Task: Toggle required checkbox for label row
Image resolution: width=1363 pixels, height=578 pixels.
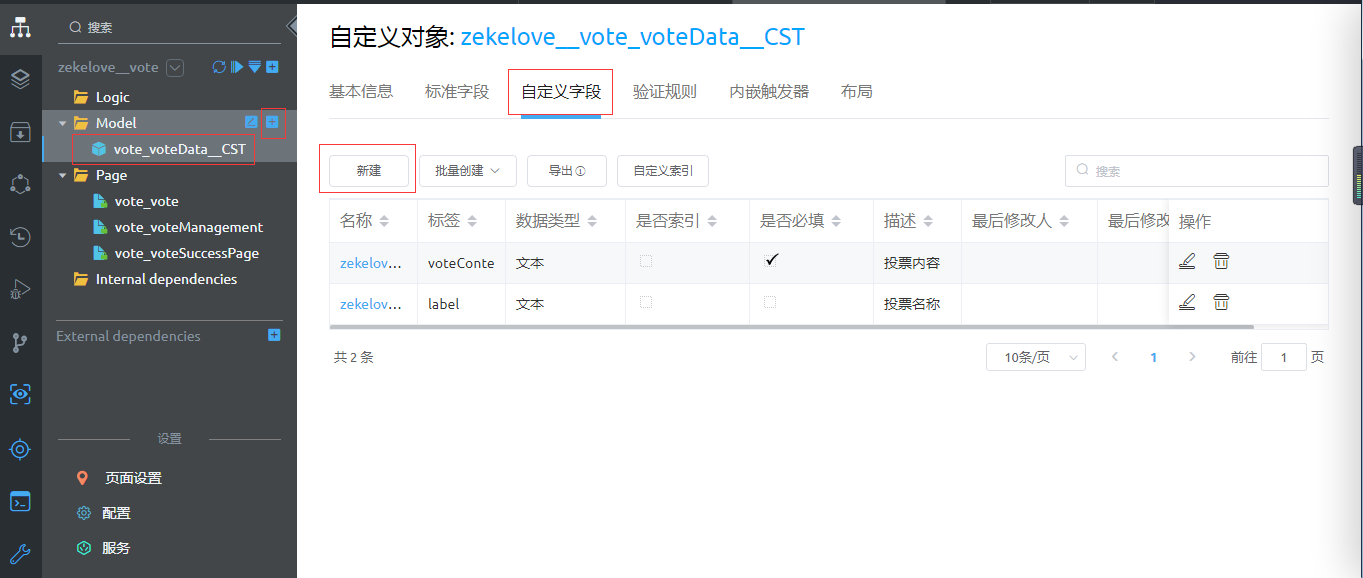Action: pos(769,302)
